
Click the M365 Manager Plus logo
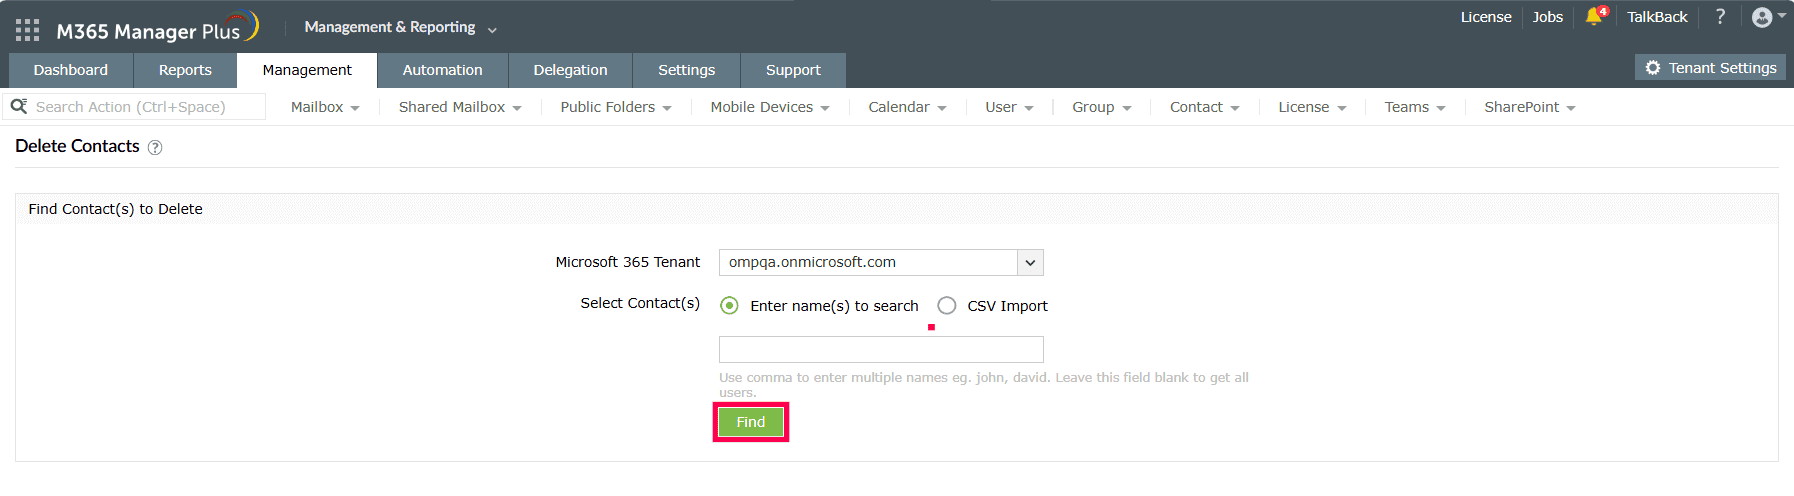[157, 28]
